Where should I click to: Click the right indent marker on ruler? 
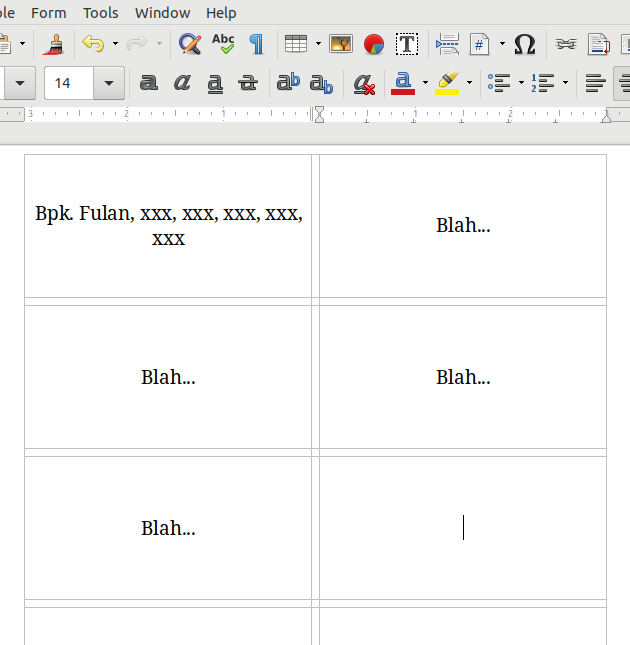point(606,118)
